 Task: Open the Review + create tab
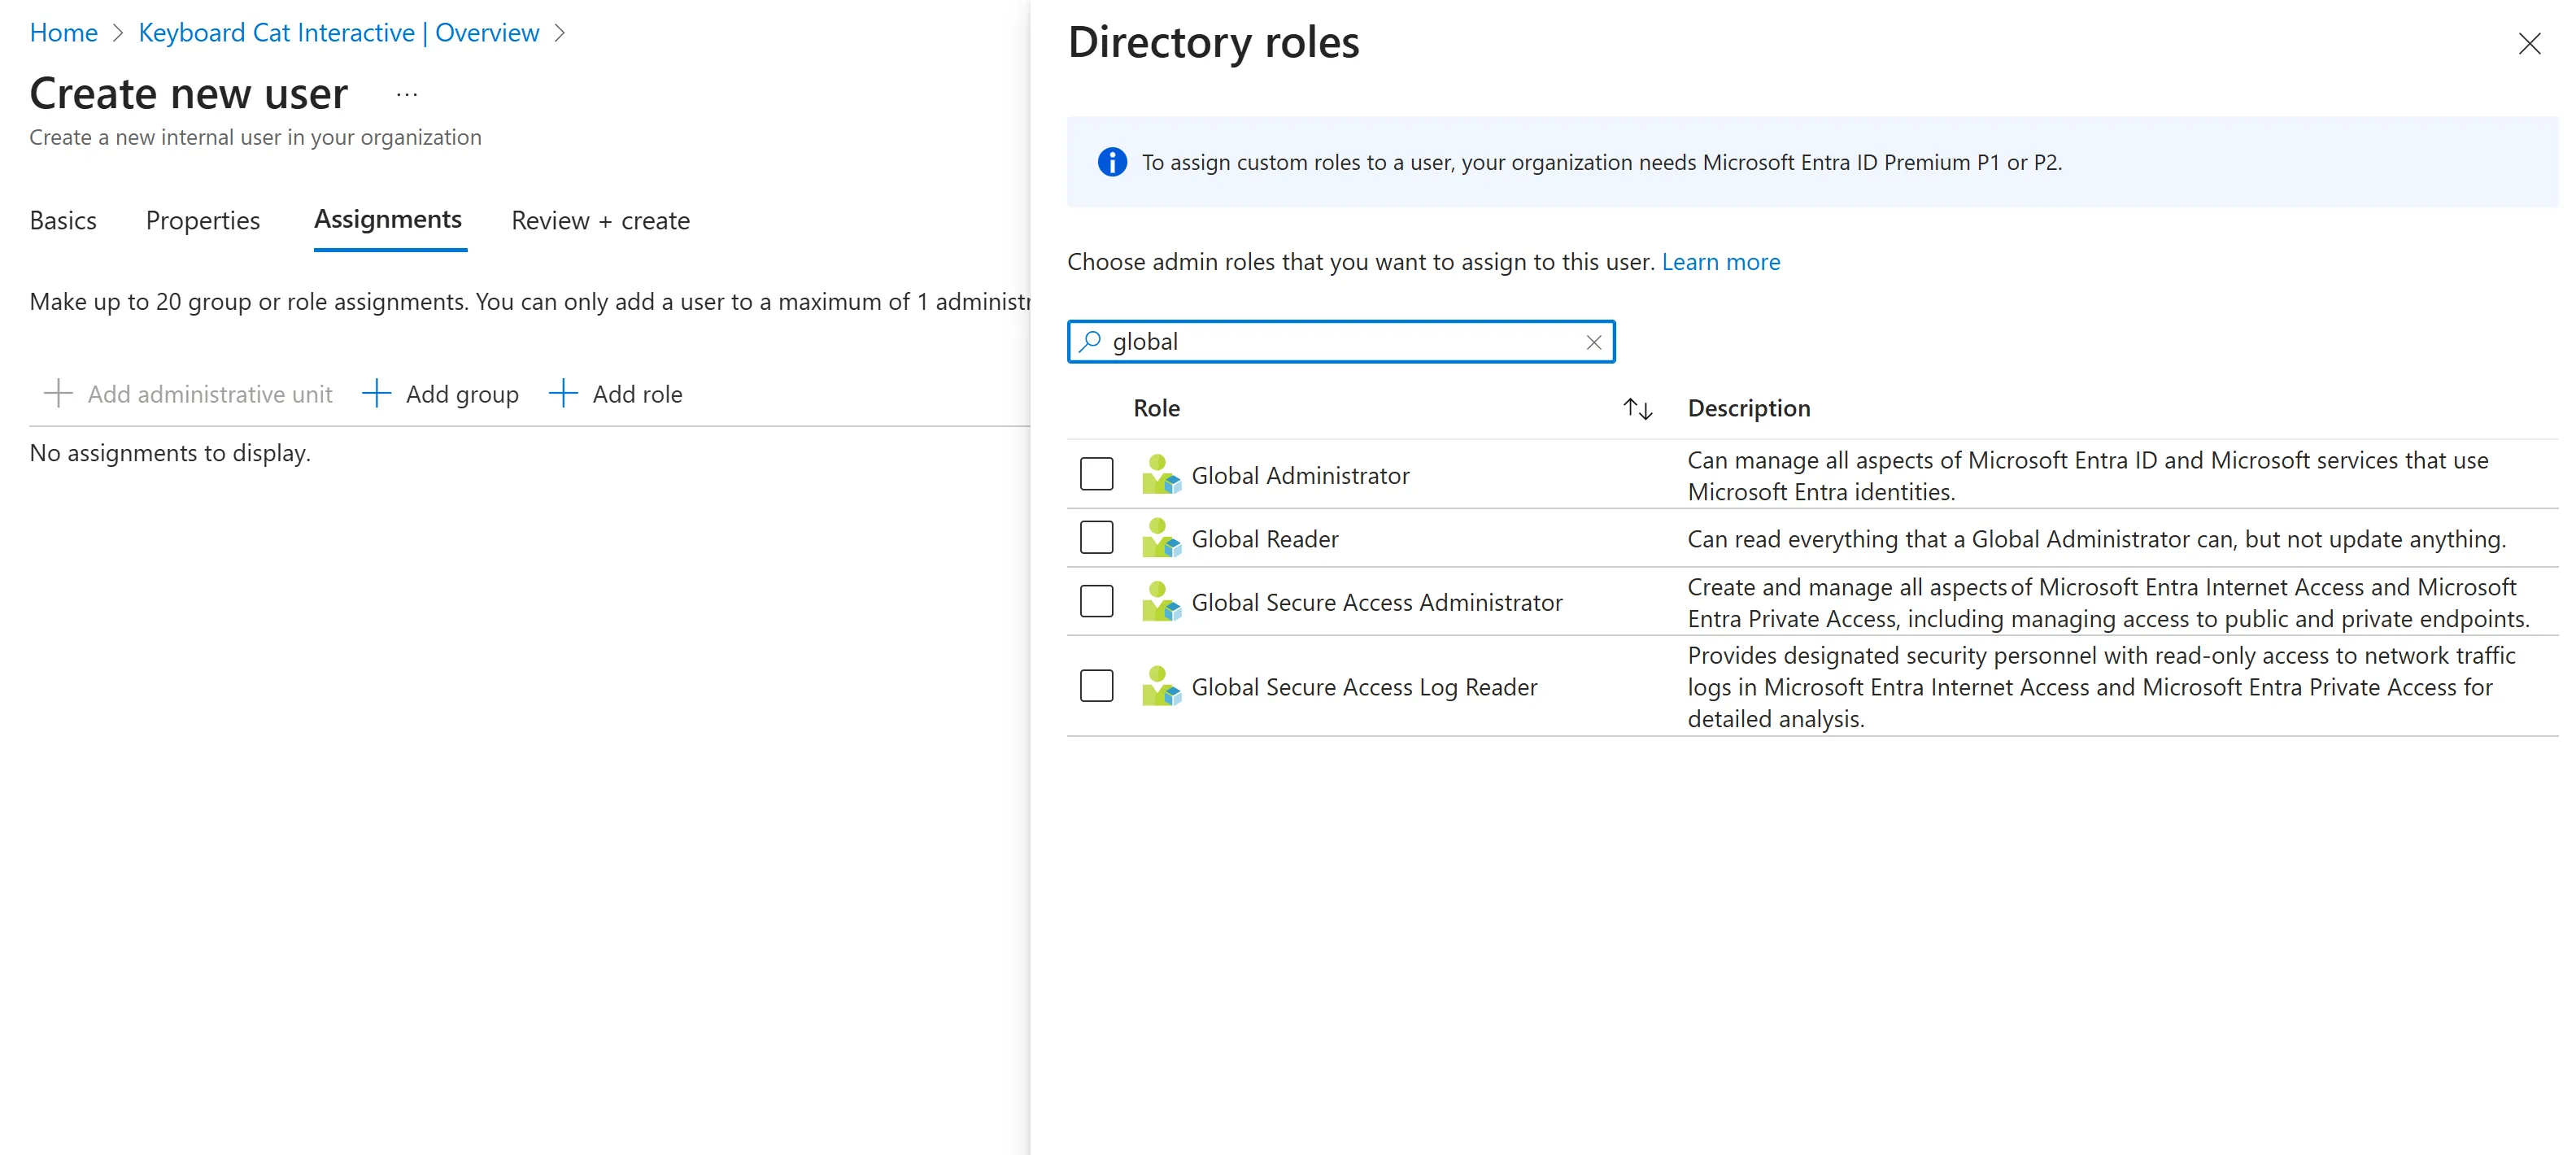click(x=600, y=221)
